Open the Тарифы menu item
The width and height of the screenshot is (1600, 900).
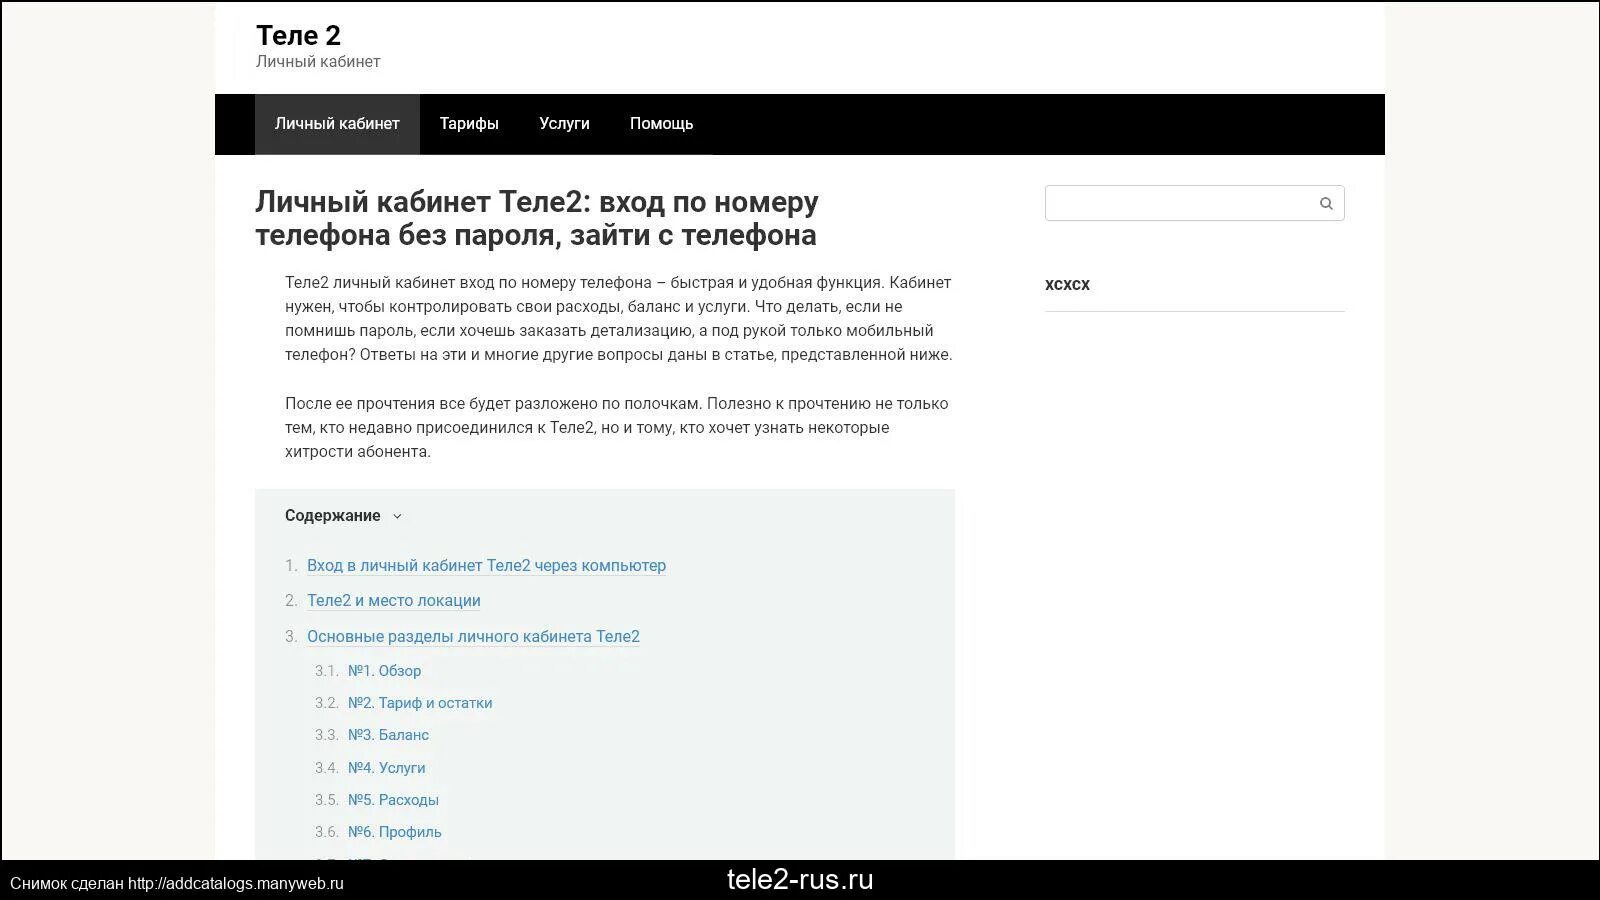point(469,124)
